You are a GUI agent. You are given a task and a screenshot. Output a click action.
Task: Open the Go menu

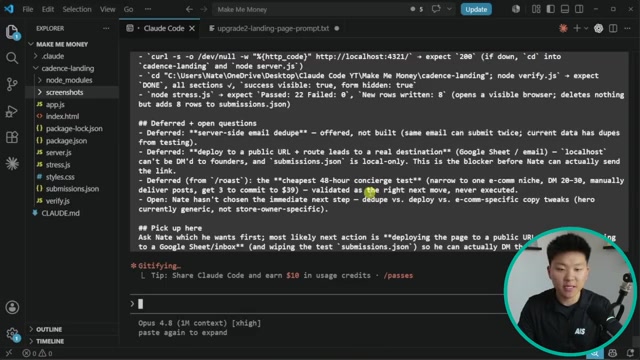[x=129, y=9]
